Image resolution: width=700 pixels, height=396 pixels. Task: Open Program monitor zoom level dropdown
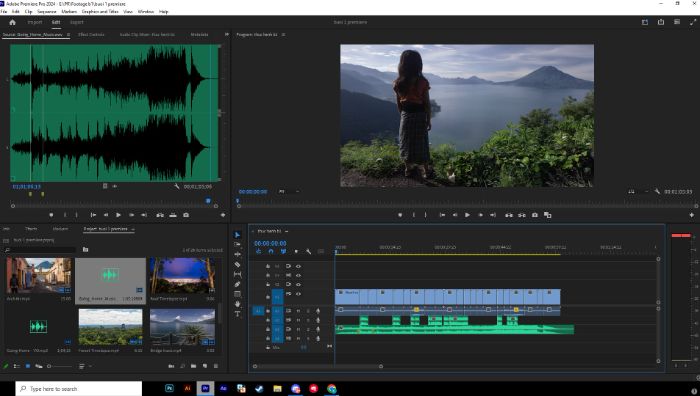[x=288, y=192]
